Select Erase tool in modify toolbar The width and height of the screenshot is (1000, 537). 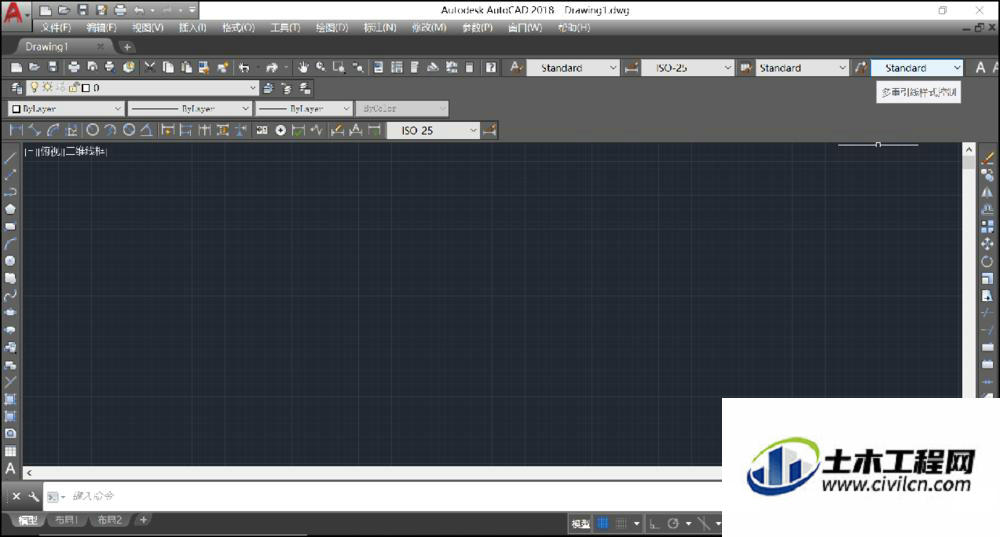tap(987, 158)
